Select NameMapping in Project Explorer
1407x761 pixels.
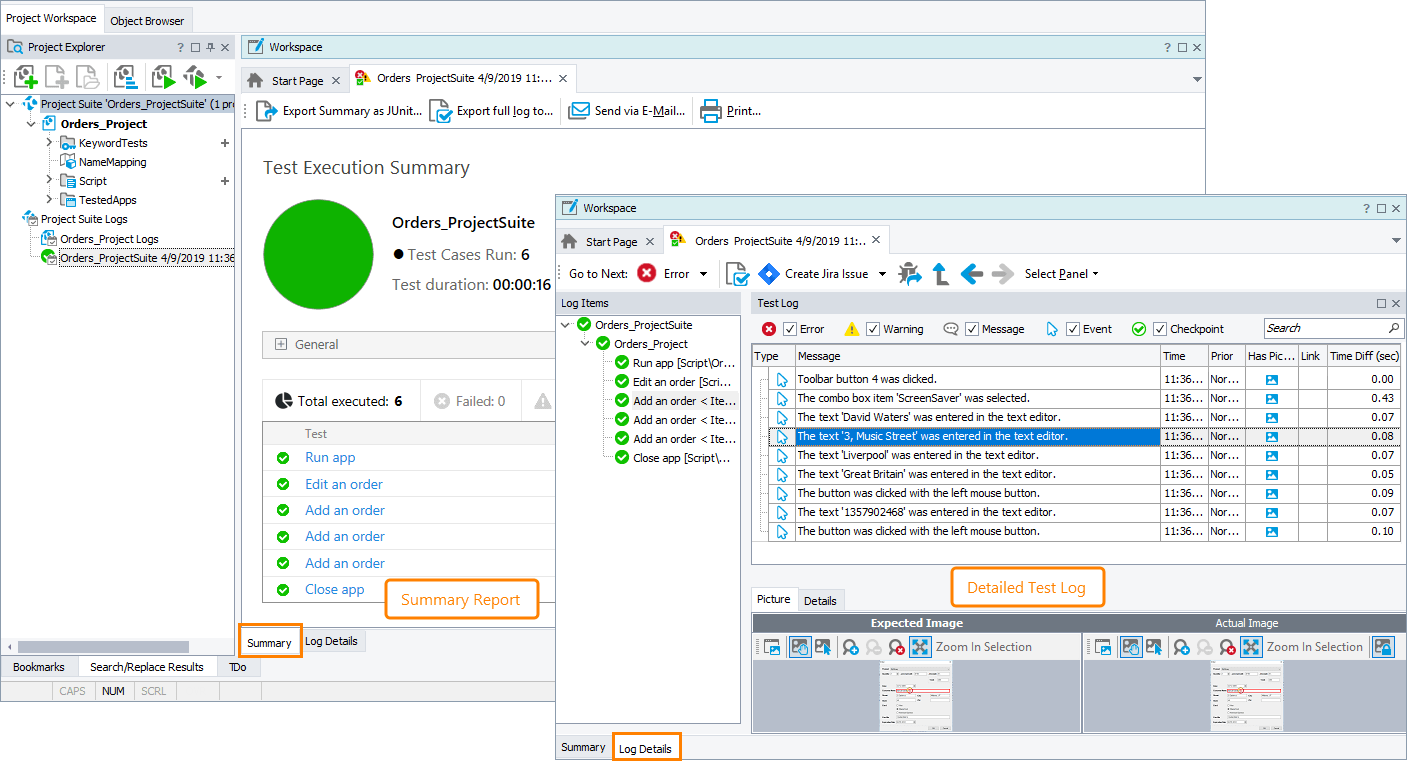(x=112, y=162)
